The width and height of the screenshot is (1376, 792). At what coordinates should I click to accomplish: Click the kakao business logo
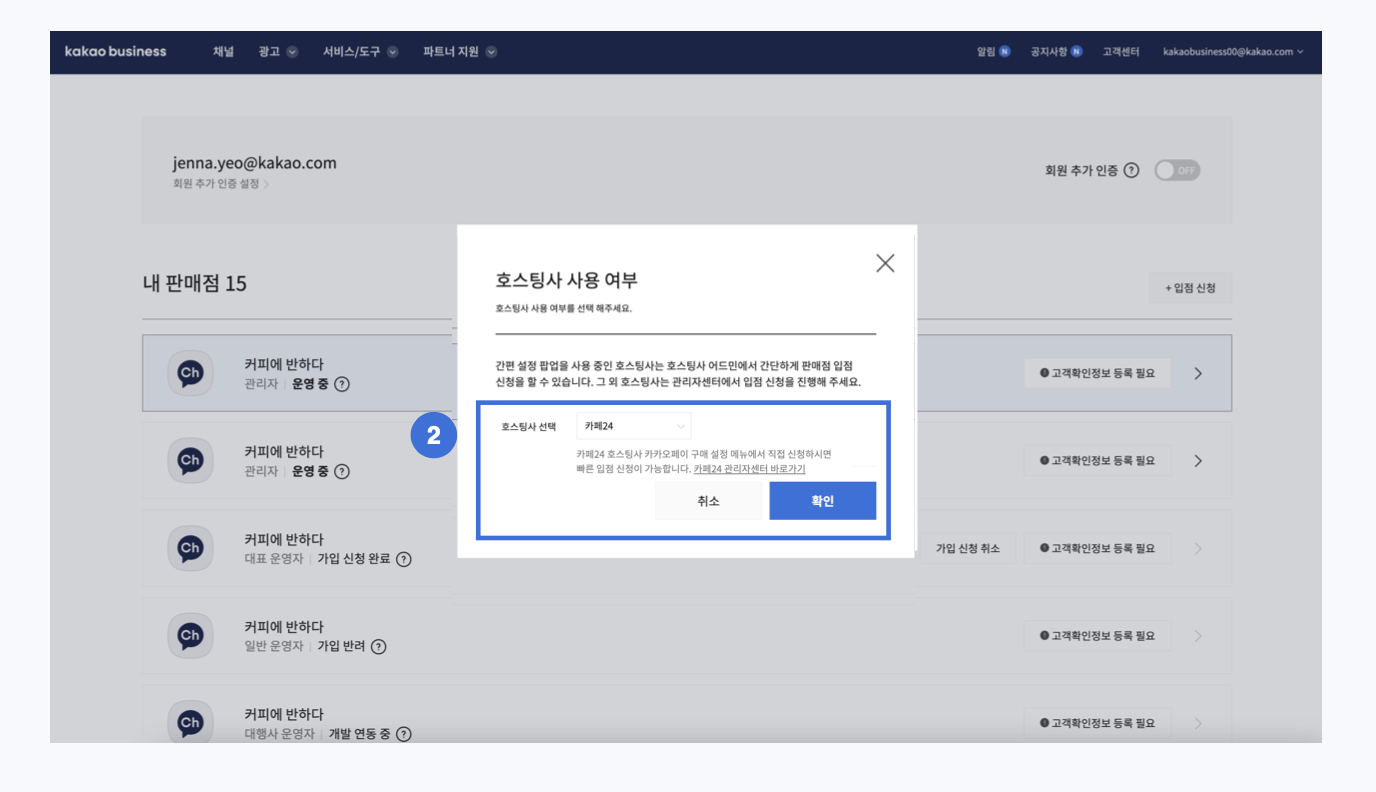[115, 52]
